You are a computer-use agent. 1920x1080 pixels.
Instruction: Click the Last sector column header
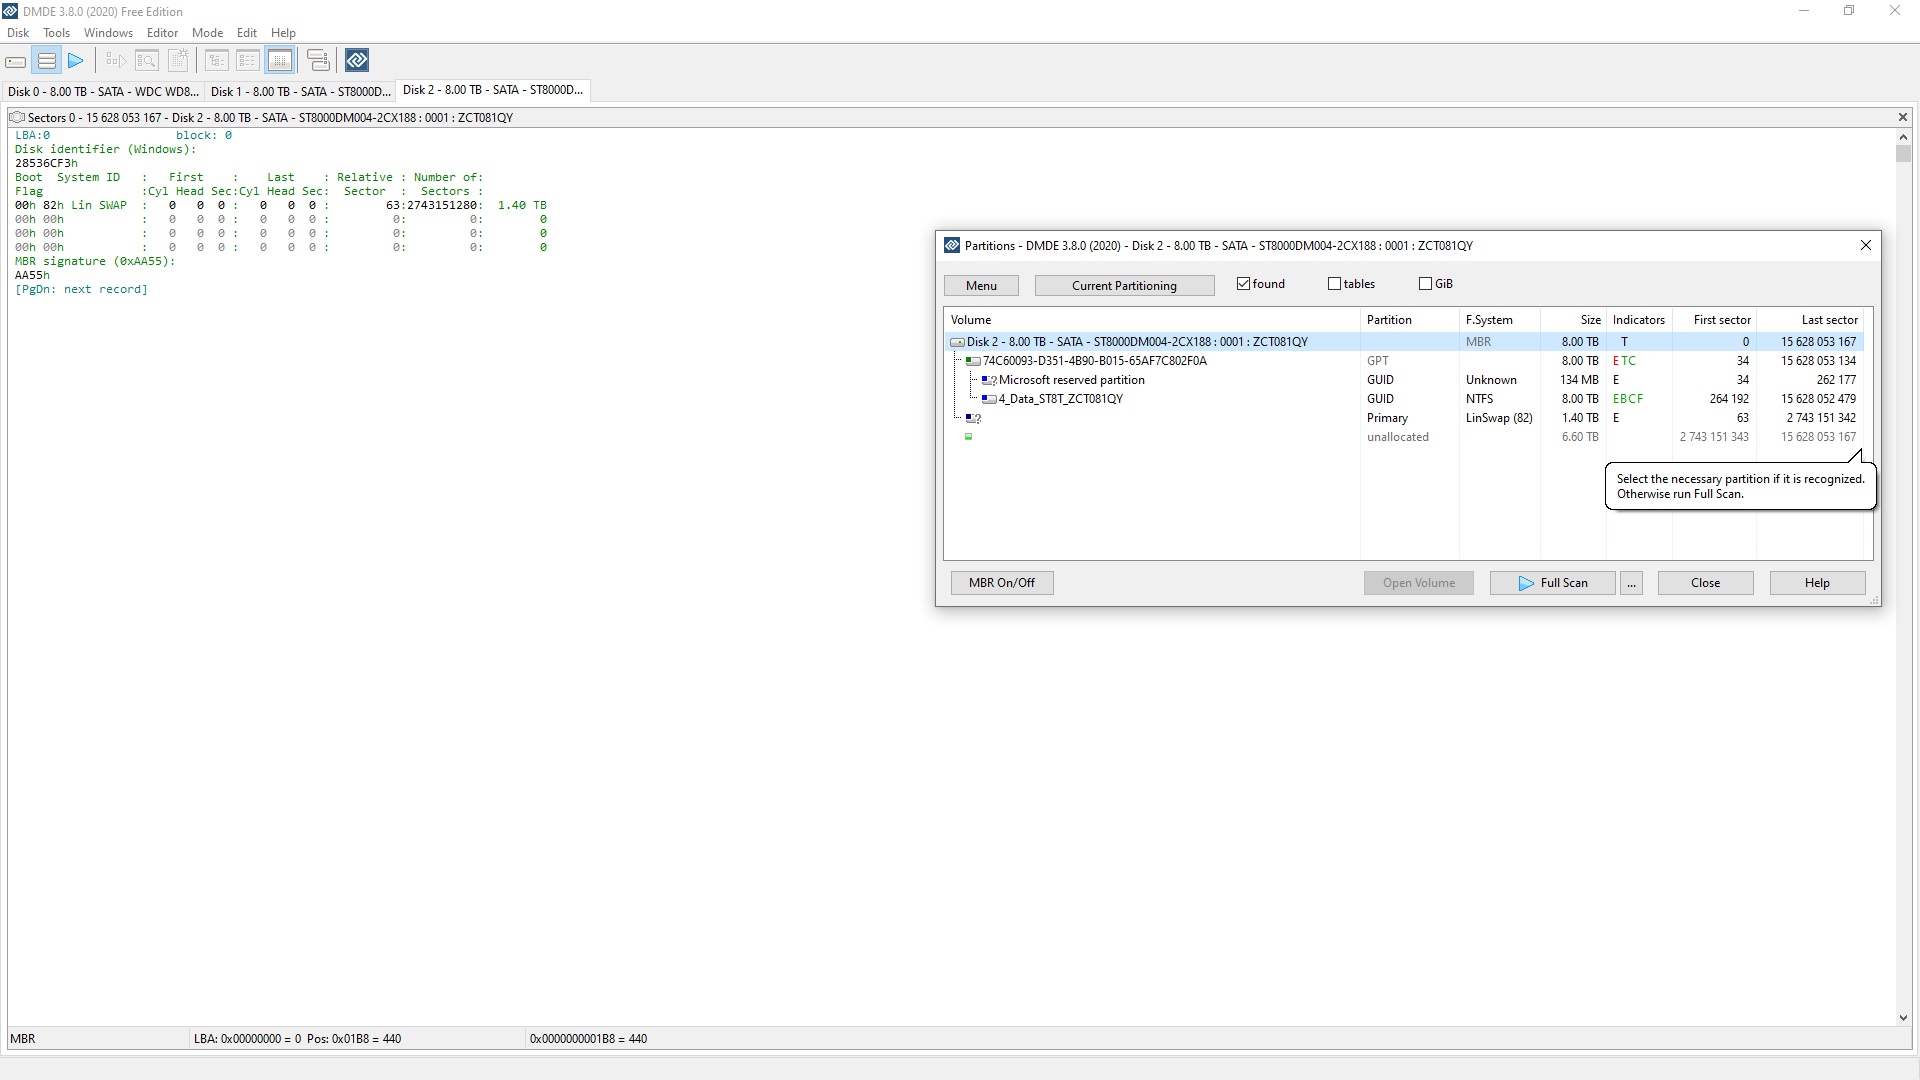[1810, 320]
